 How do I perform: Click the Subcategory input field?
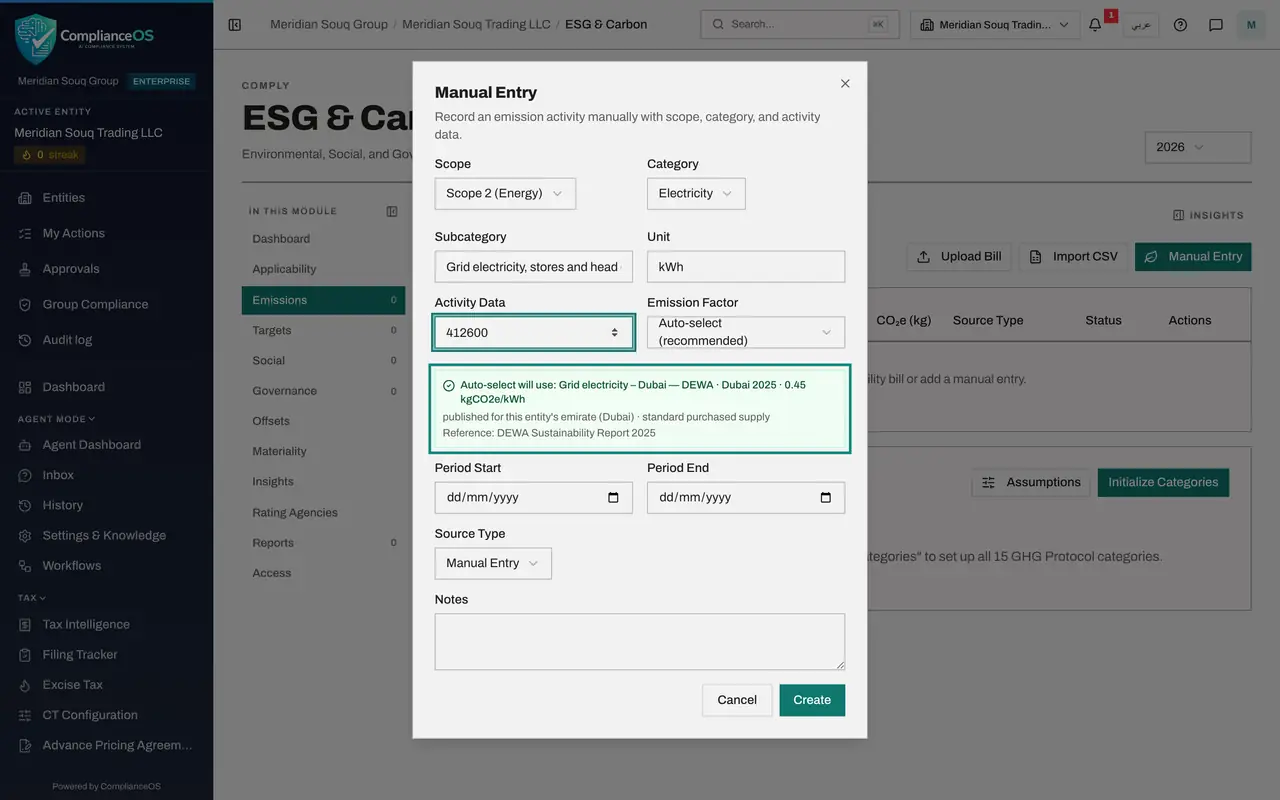pyautogui.click(x=534, y=267)
